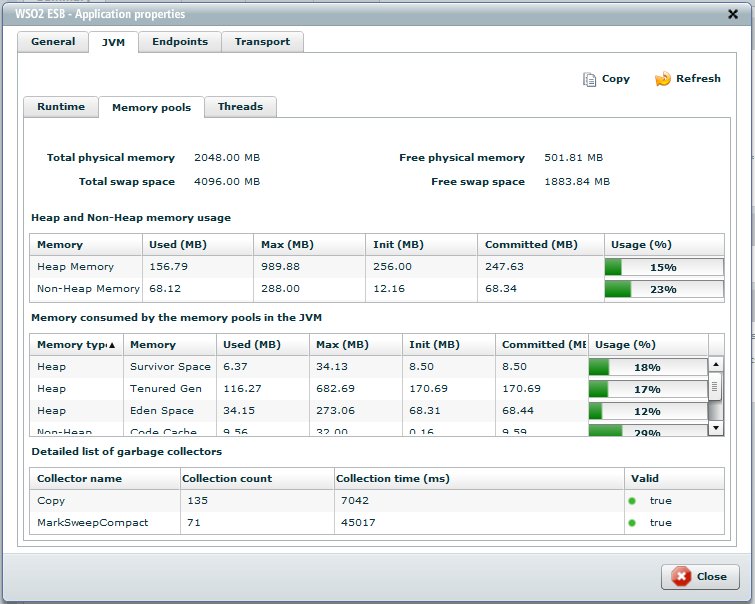
Task: Click the 288.00 Non-Heap max value
Action: [280, 289]
